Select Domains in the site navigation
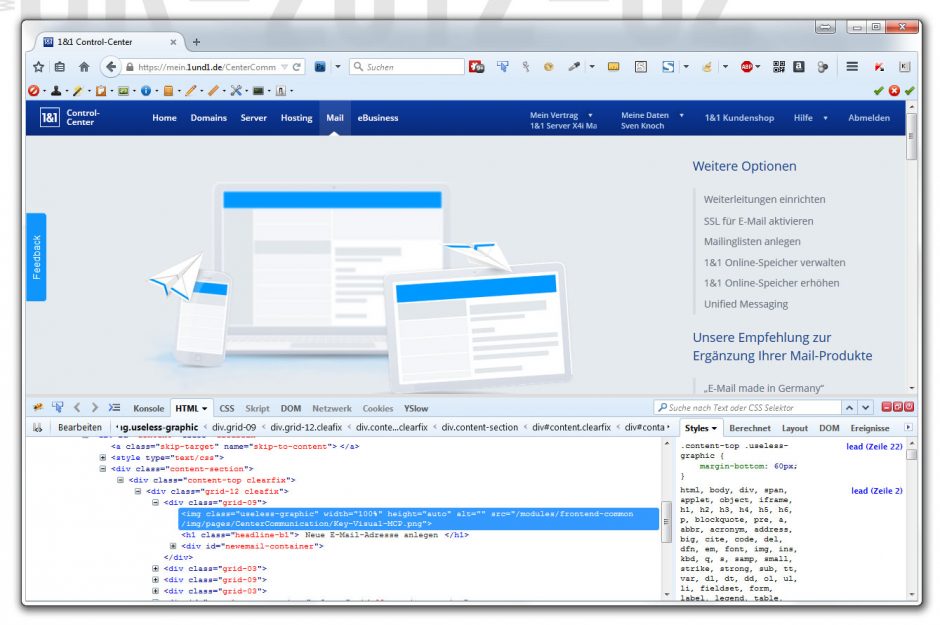The image size is (940, 625). (x=209, y=117)
